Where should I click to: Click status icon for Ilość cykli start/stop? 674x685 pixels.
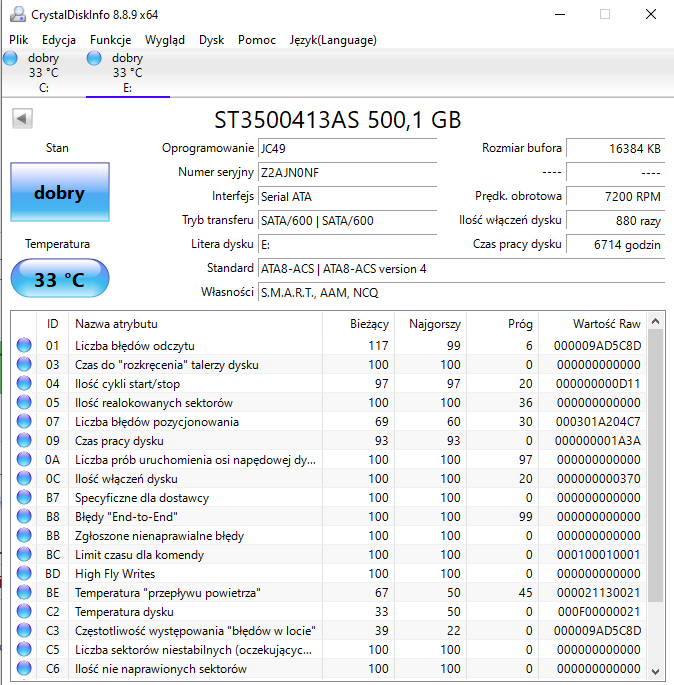pyautogui.click(x=24, y=383)
